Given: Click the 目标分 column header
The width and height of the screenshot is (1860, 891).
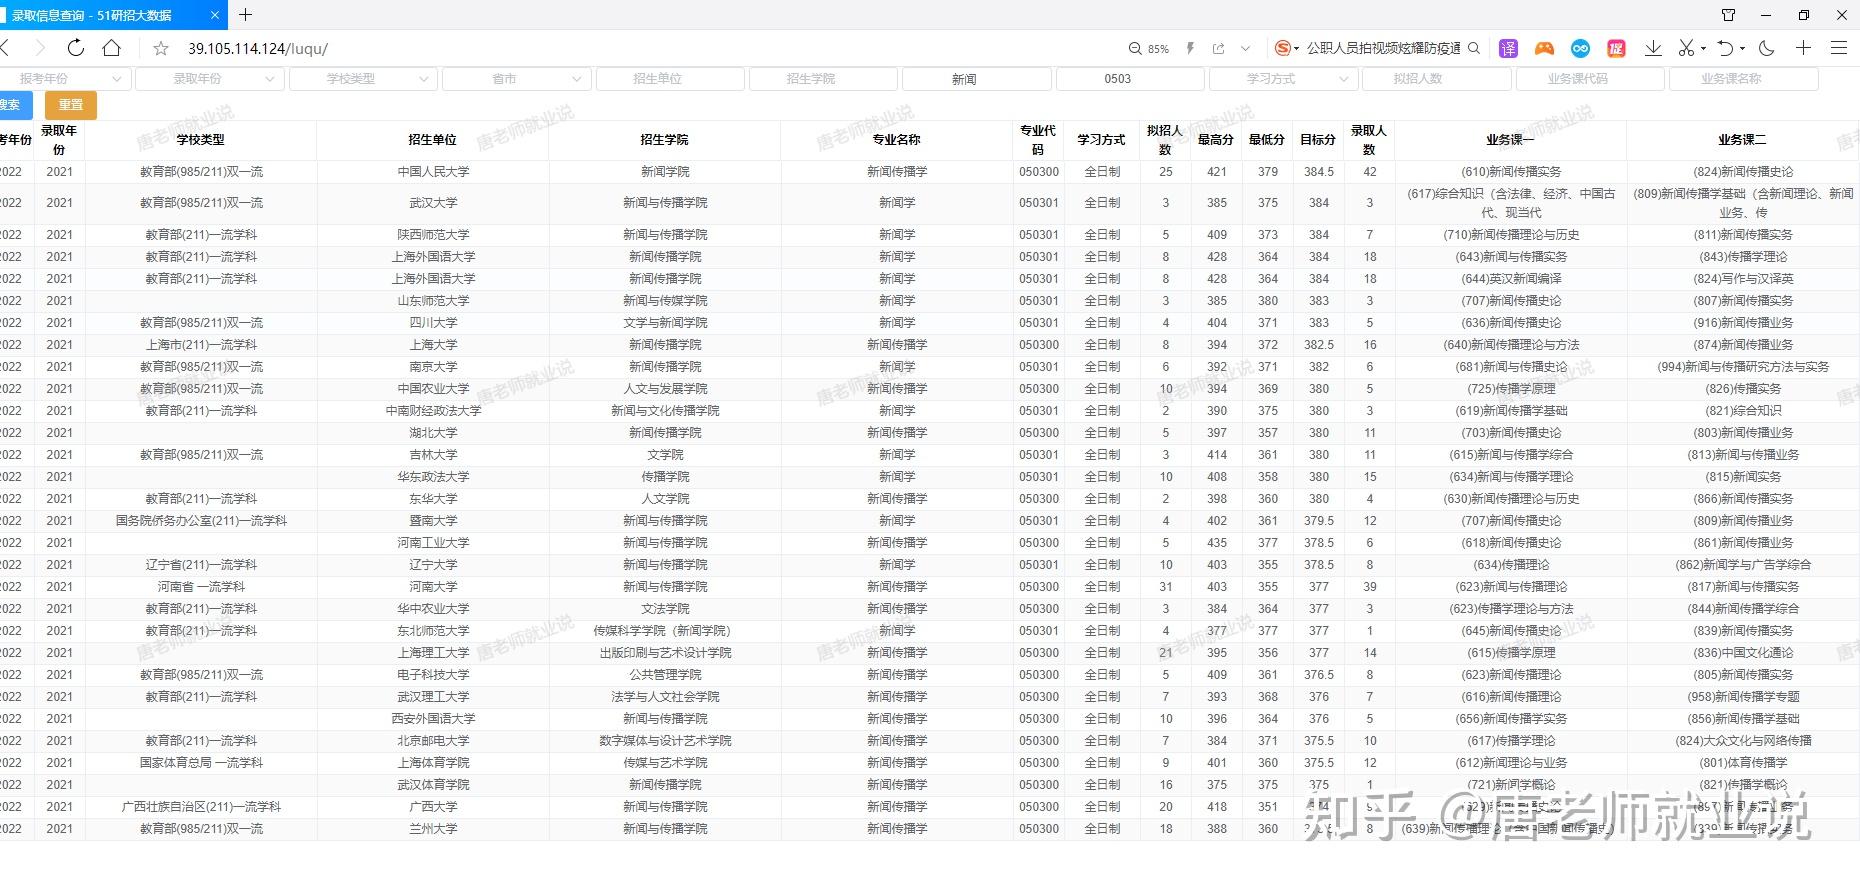Looking at the screenshot, I should tap(1318, 140).
